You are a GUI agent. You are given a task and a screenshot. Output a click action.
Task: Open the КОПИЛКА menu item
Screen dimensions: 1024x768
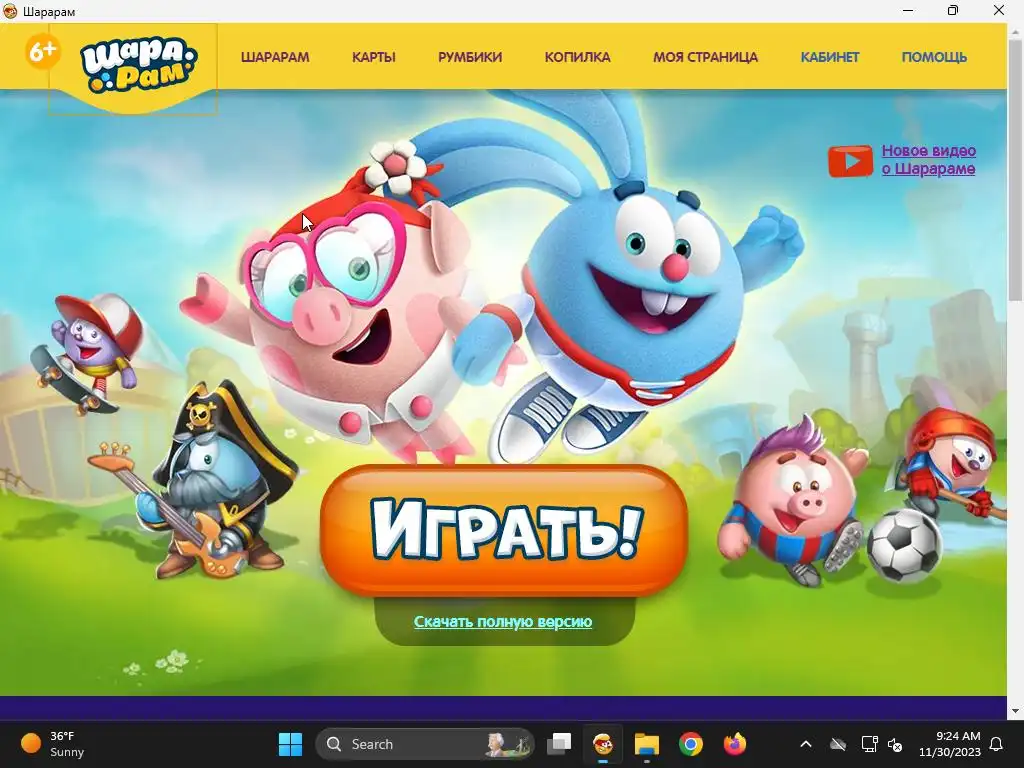click(577, 57)
